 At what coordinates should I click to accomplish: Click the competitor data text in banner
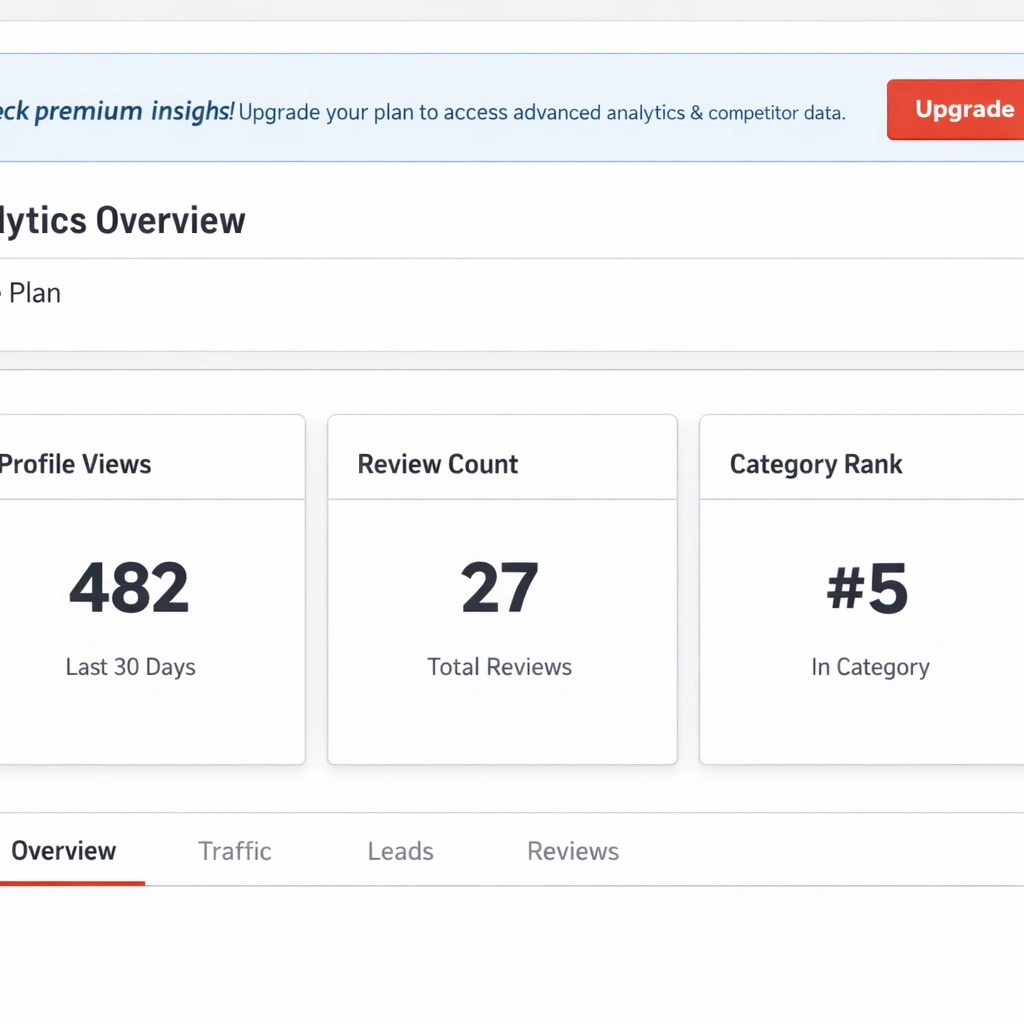point(776,113)
